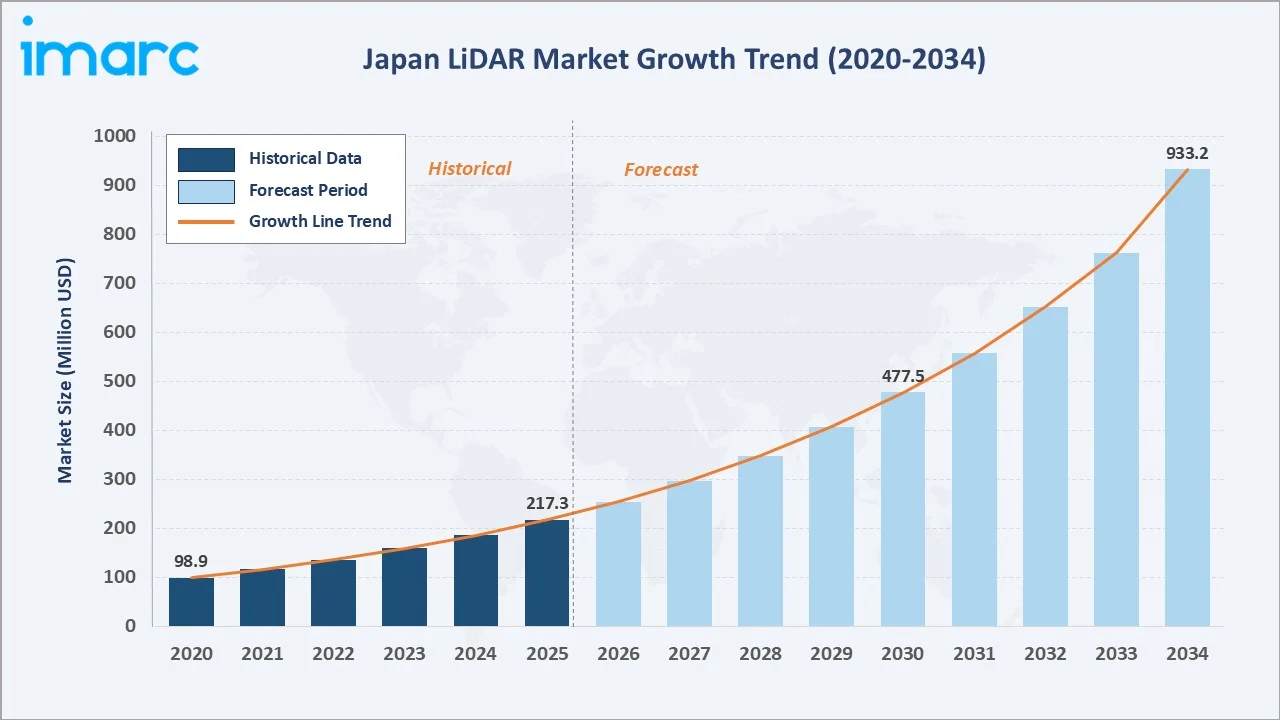Click the y-axis value 200
The width and height of the screenshot is (1280, 720).
pyautogui.click(x=120, y=528)
